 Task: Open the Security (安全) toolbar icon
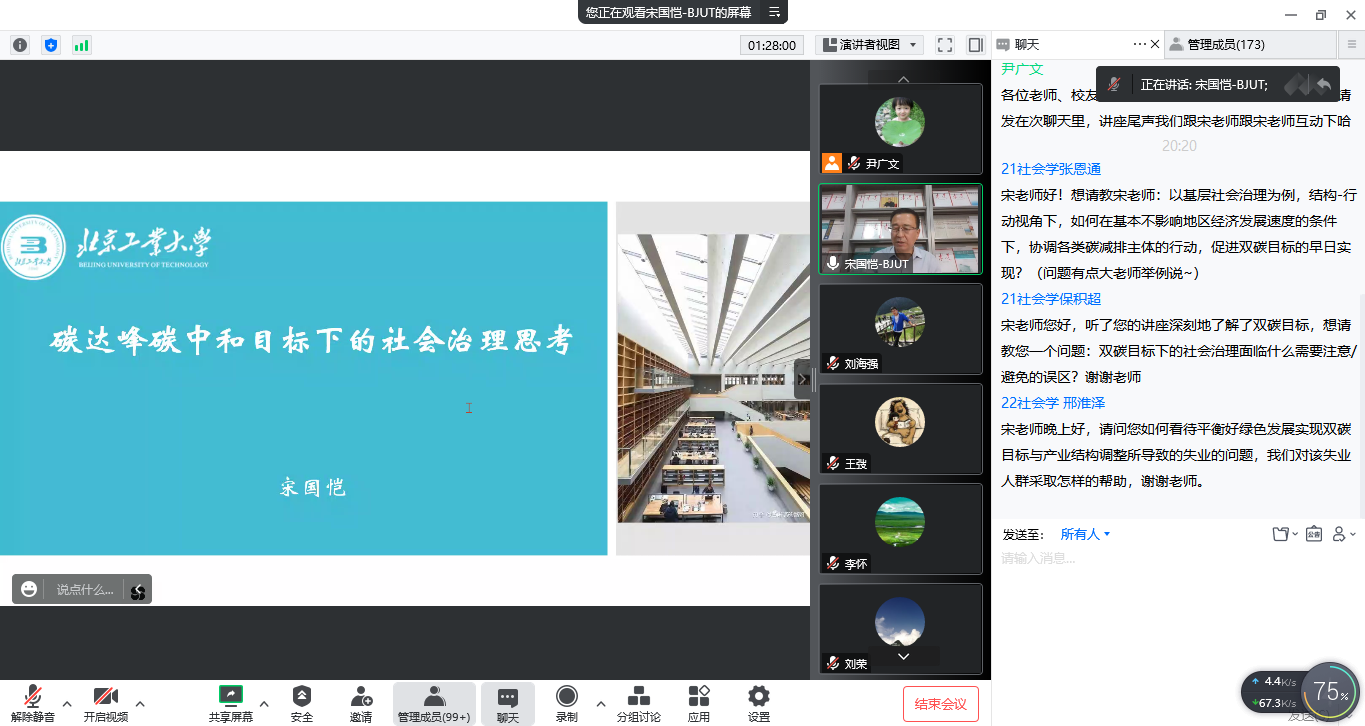coord(301,703)
